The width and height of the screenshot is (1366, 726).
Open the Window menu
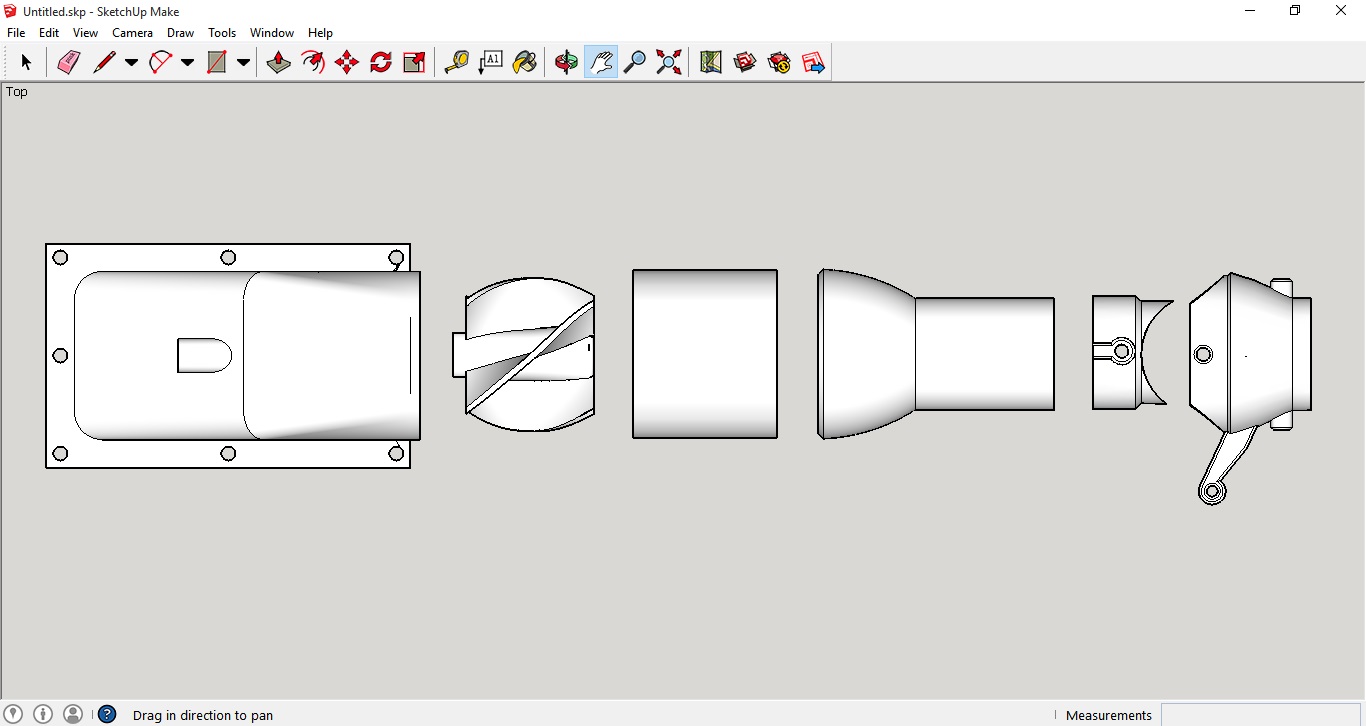tap(272, 33)
